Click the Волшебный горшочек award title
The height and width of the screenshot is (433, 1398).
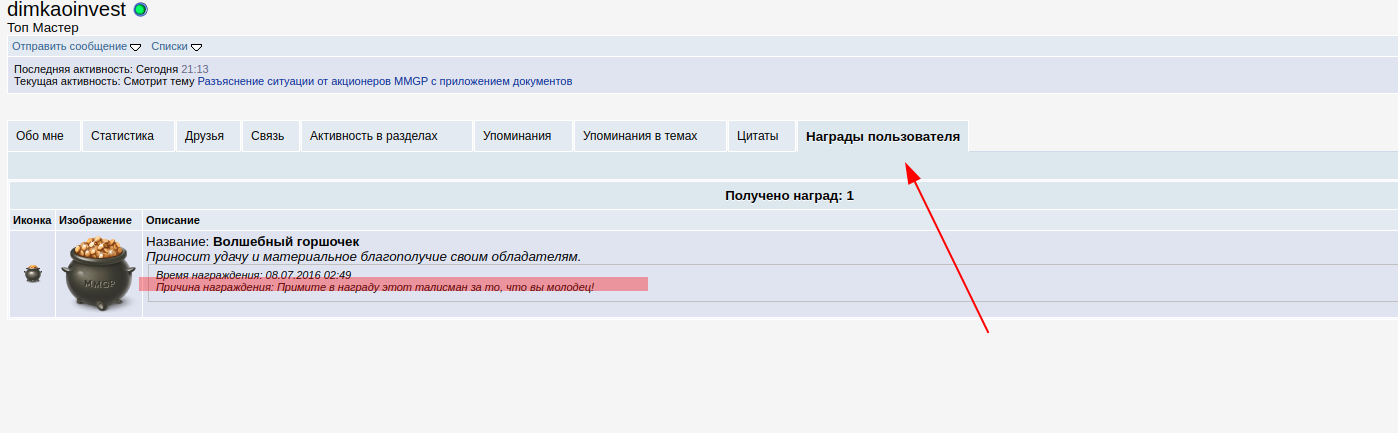pos(286,242)
